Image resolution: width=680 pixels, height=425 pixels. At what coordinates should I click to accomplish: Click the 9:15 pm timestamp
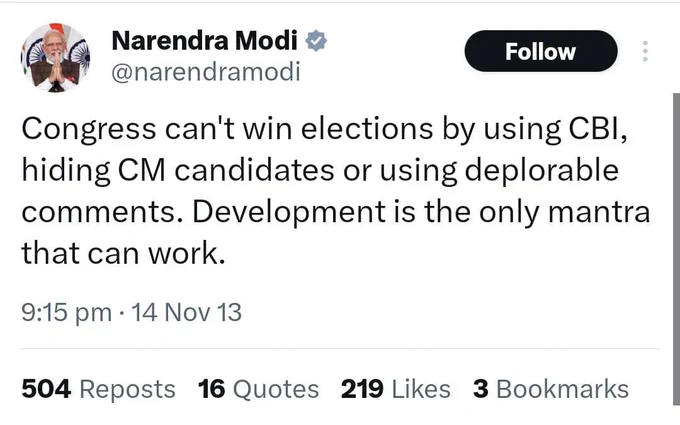(66, 312)
